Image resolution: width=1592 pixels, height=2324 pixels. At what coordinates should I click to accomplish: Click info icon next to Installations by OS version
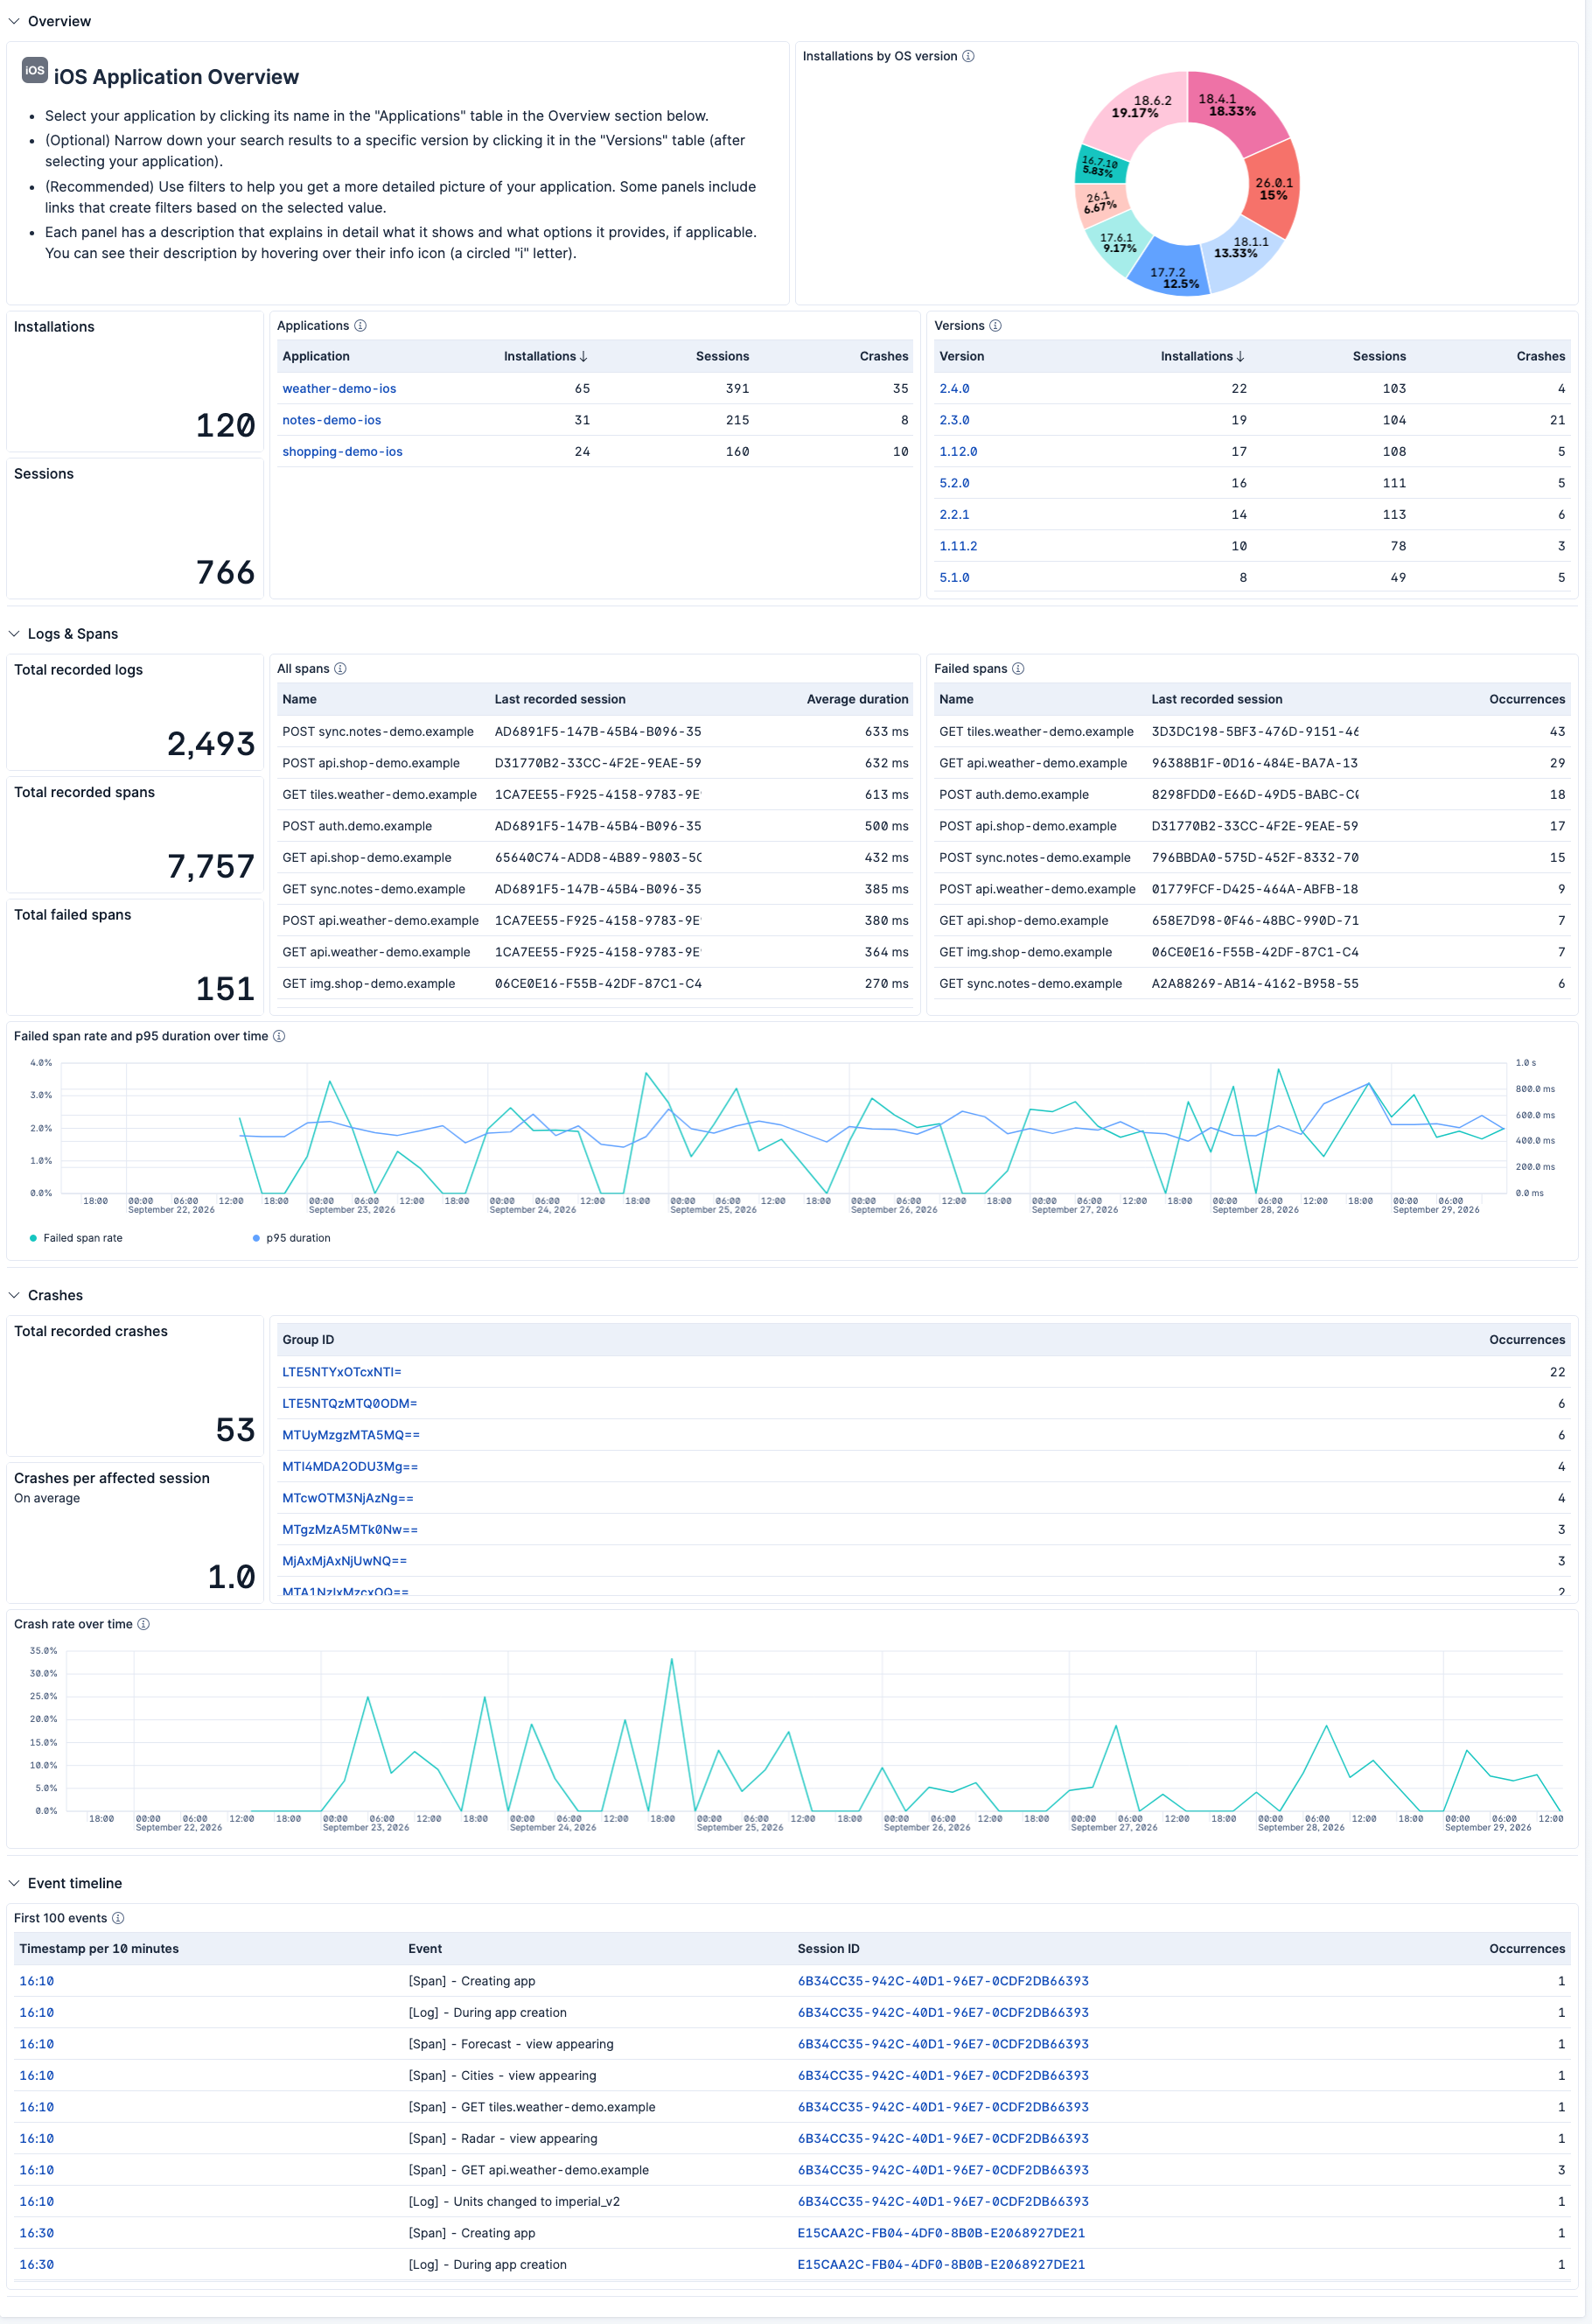point(968,56)
